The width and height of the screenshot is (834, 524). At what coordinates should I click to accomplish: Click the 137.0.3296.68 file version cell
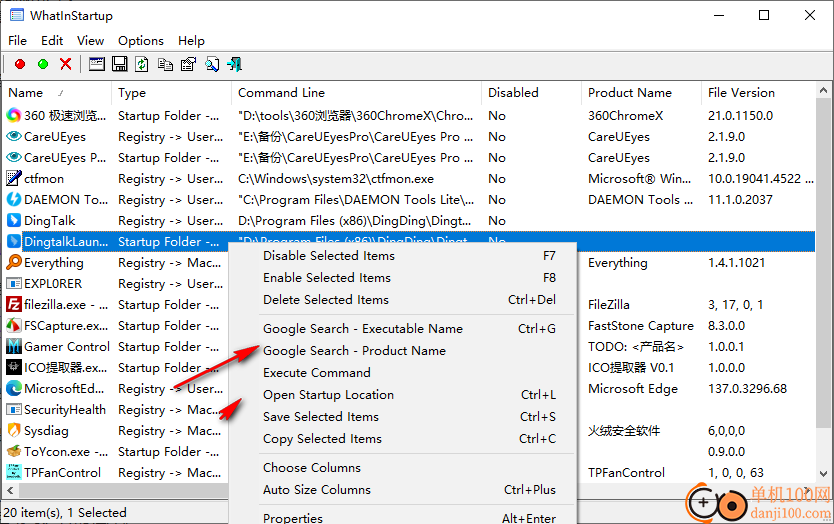[747, 388]
